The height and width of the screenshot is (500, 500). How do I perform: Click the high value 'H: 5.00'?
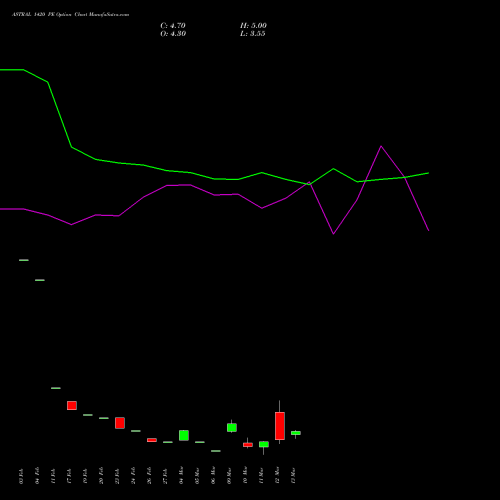pyautogui.click(x=253, y=26)
